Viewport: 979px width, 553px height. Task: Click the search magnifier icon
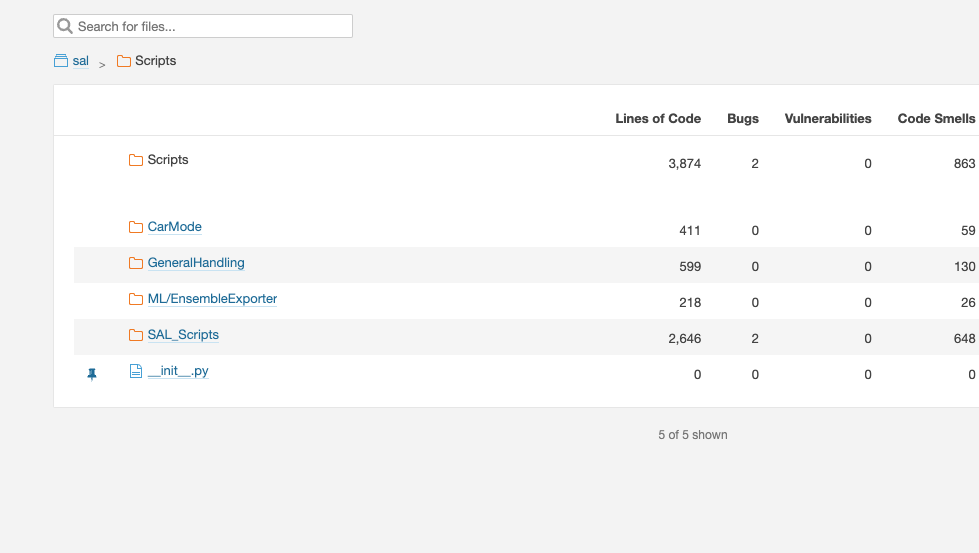click(x=65, y=26)
